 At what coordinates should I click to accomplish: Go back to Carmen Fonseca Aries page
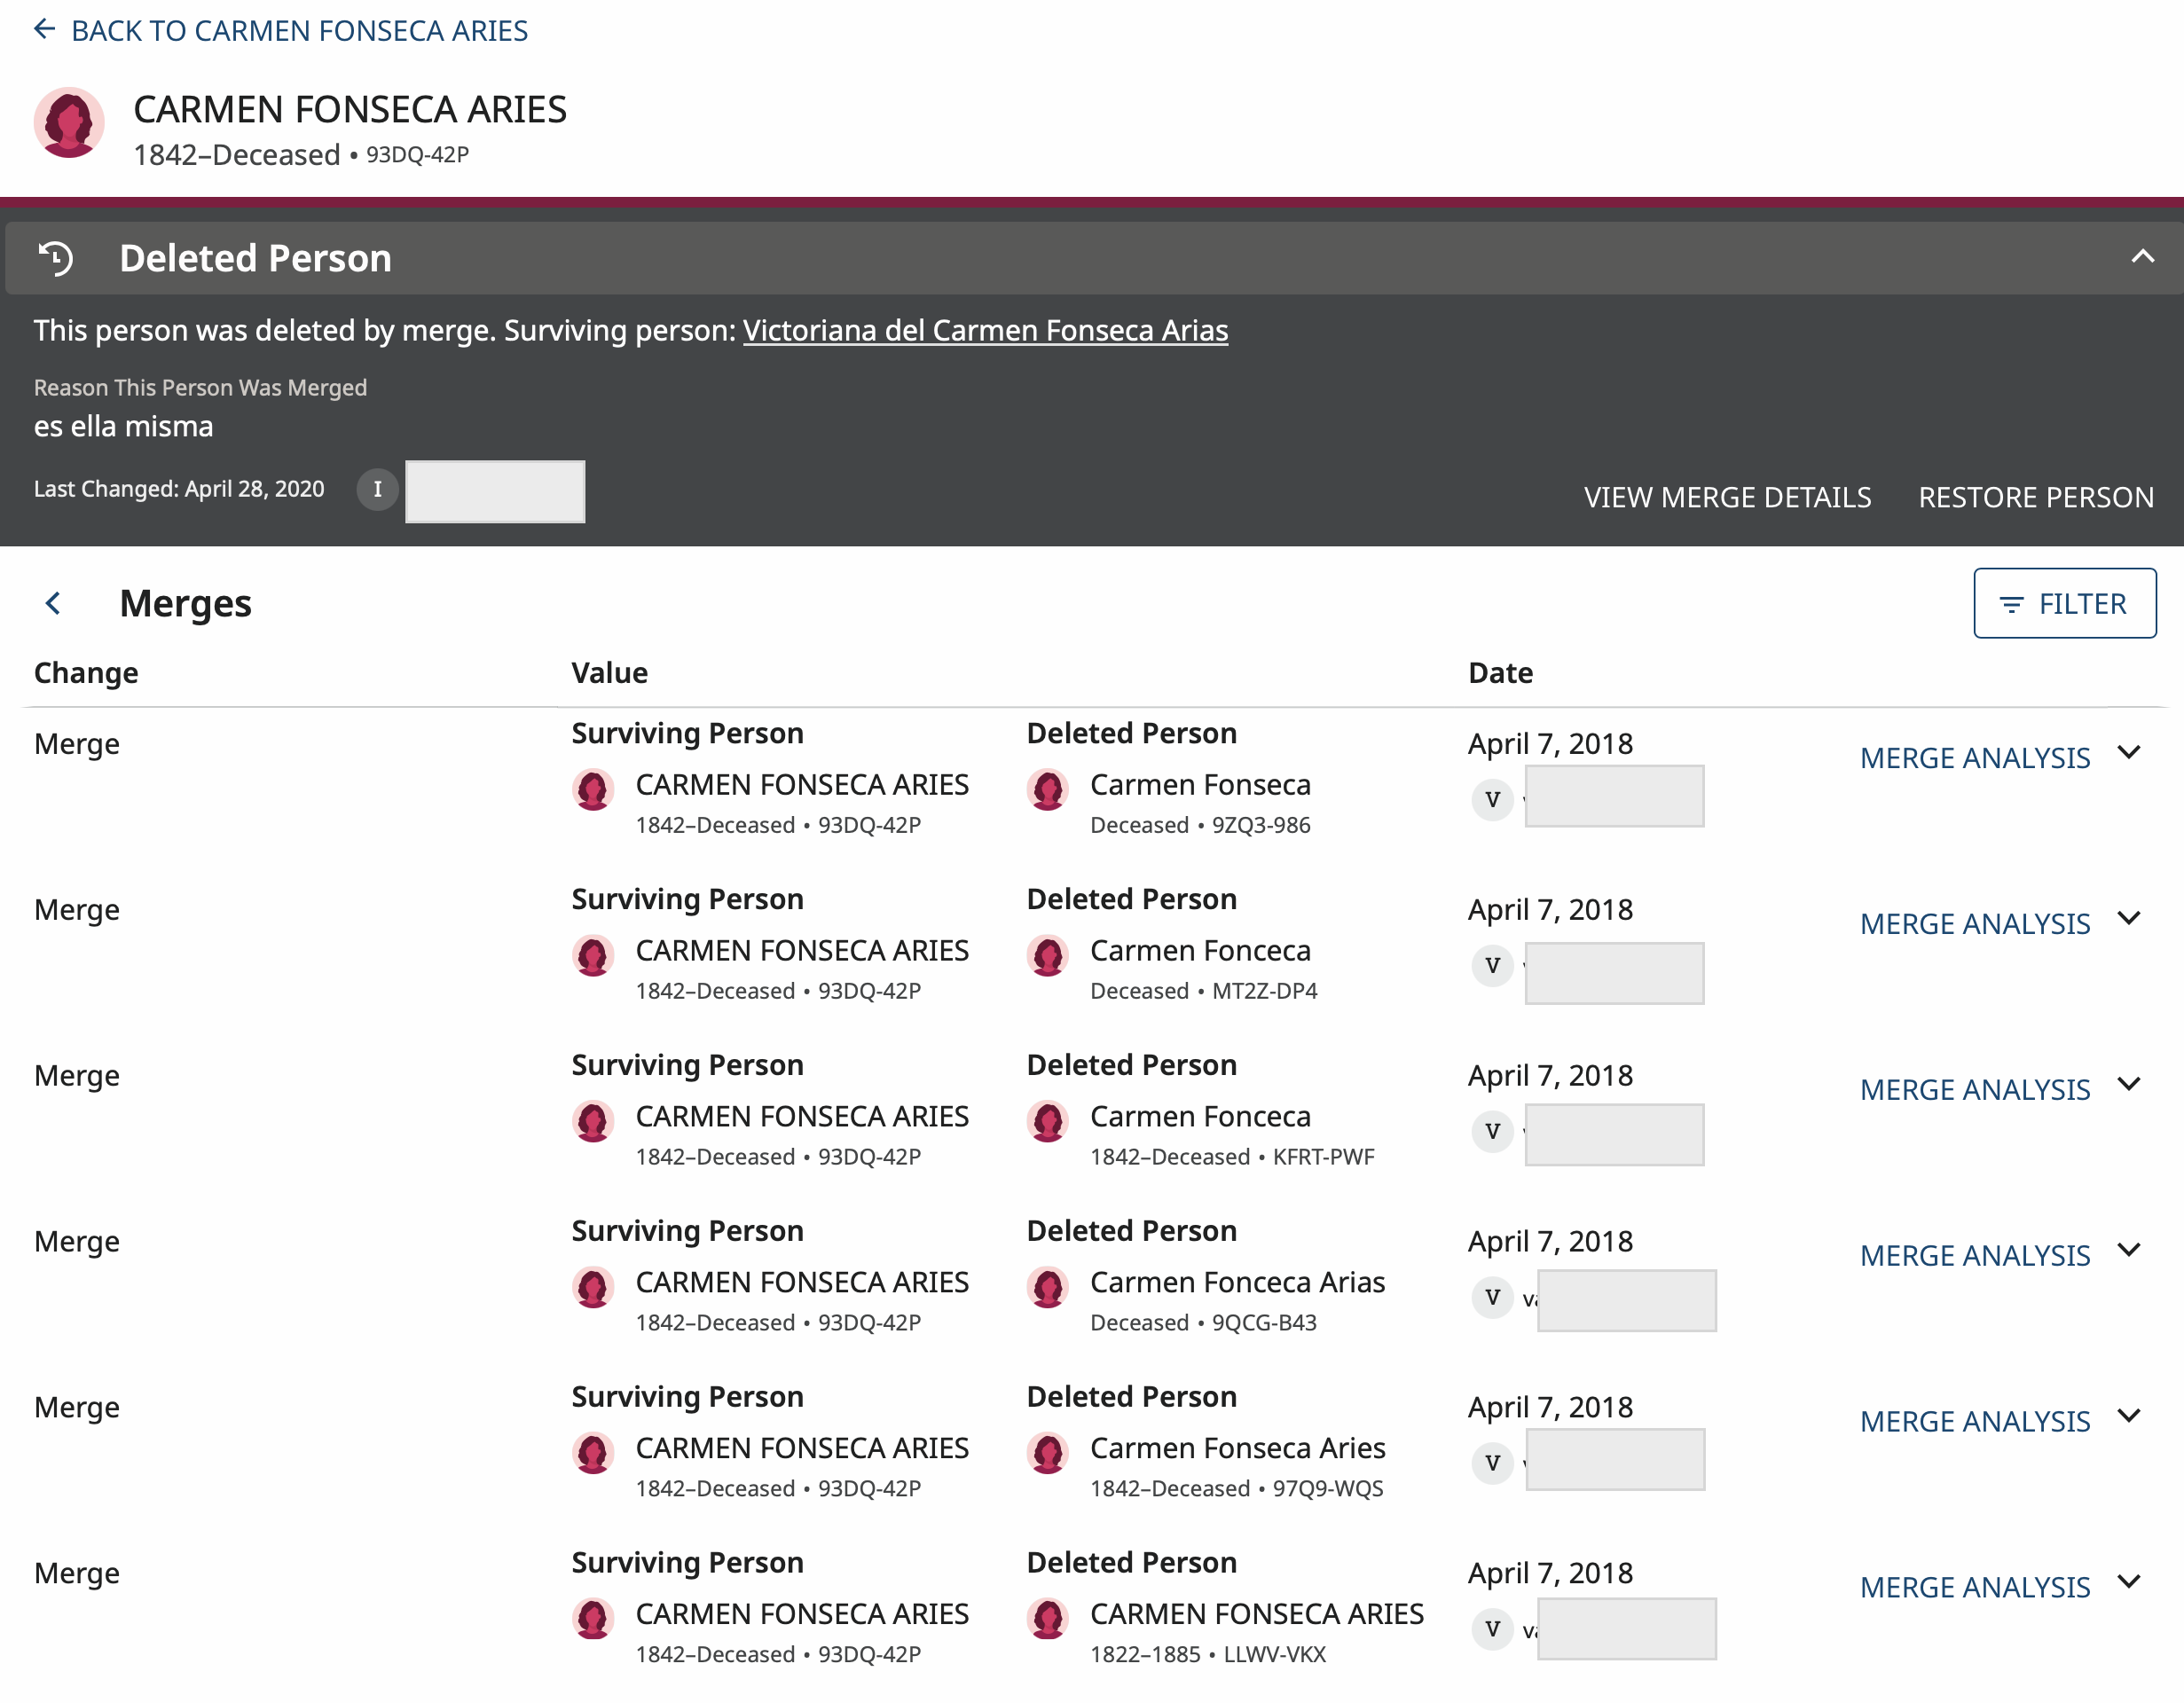coord(299,31)
